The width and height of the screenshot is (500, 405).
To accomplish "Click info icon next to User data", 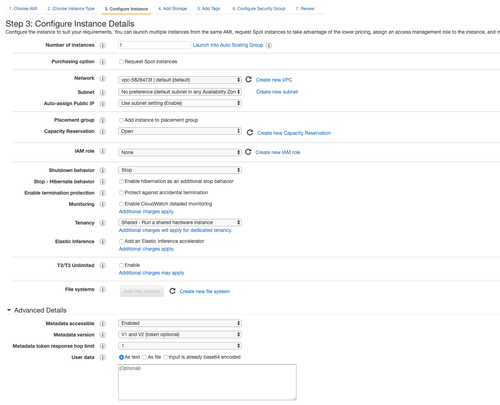I will (103, 357).
